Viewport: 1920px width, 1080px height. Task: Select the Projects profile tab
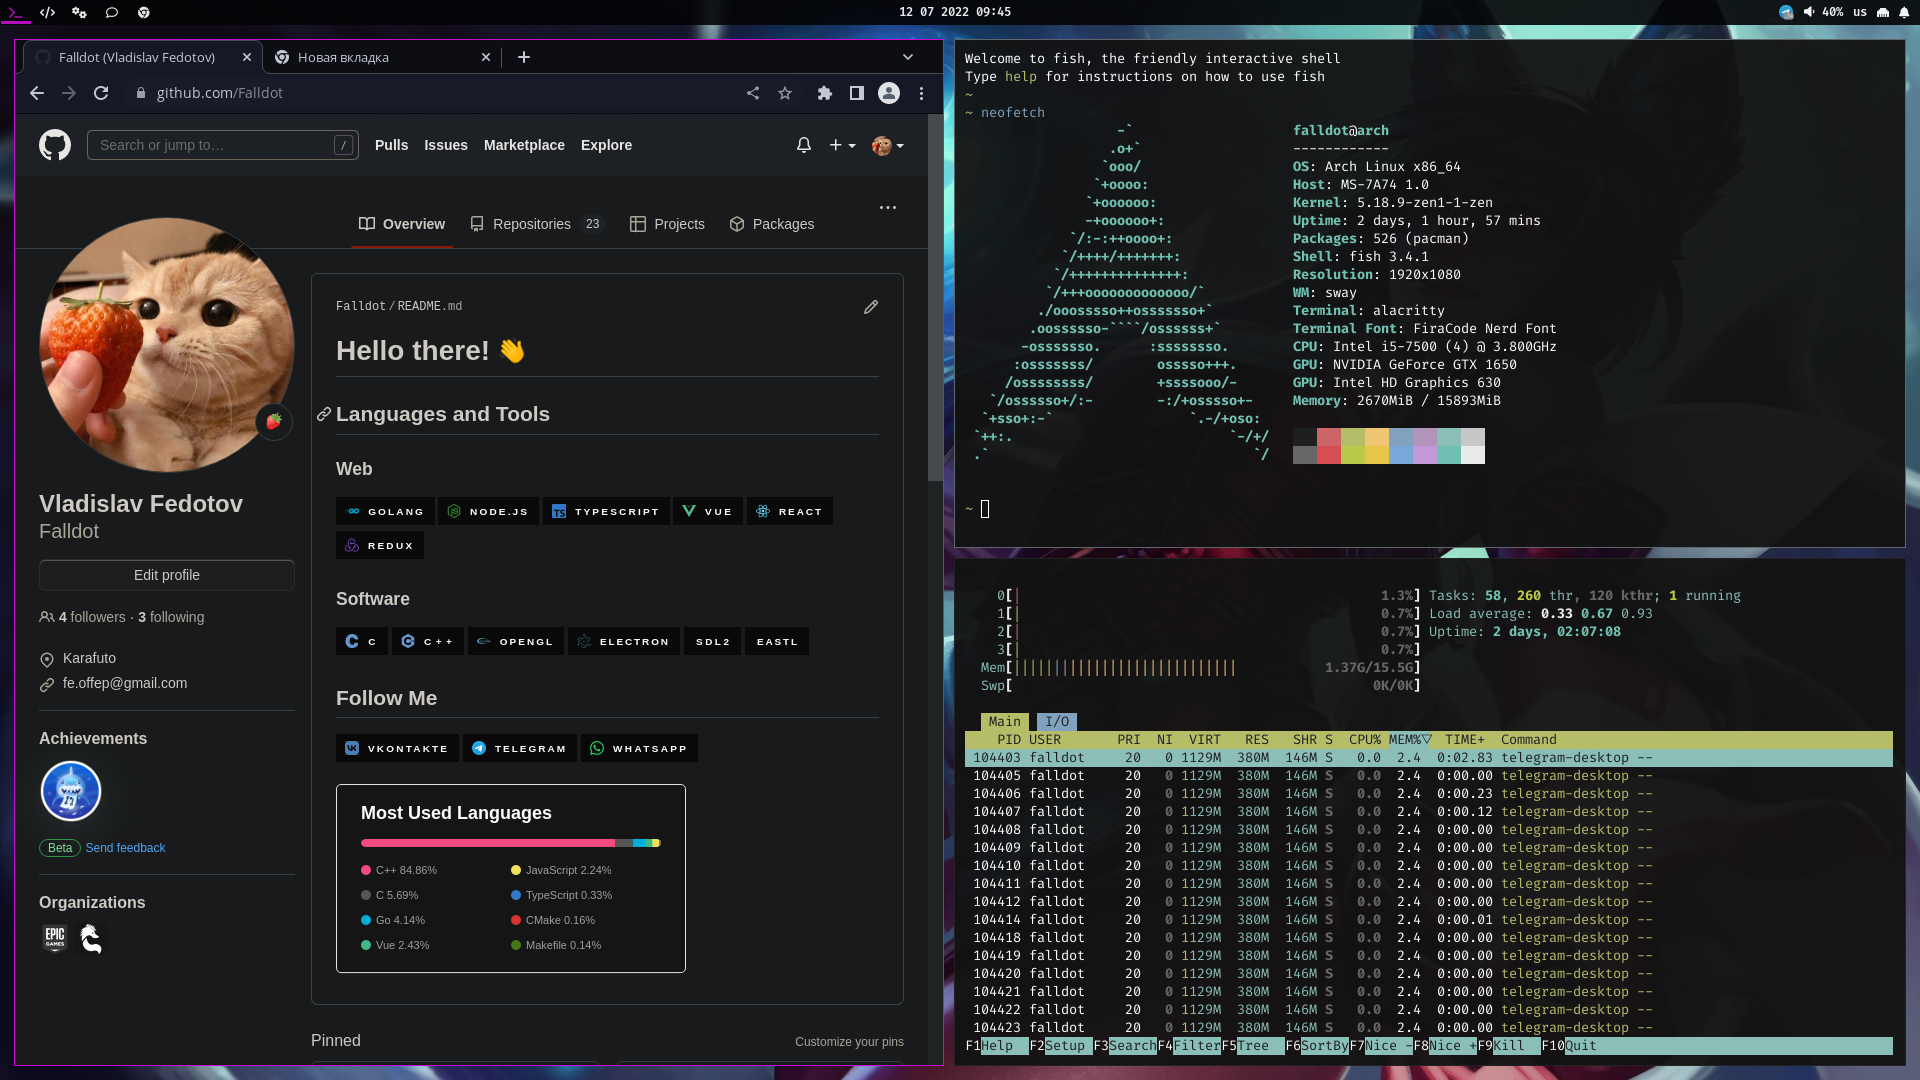point(667,224)
